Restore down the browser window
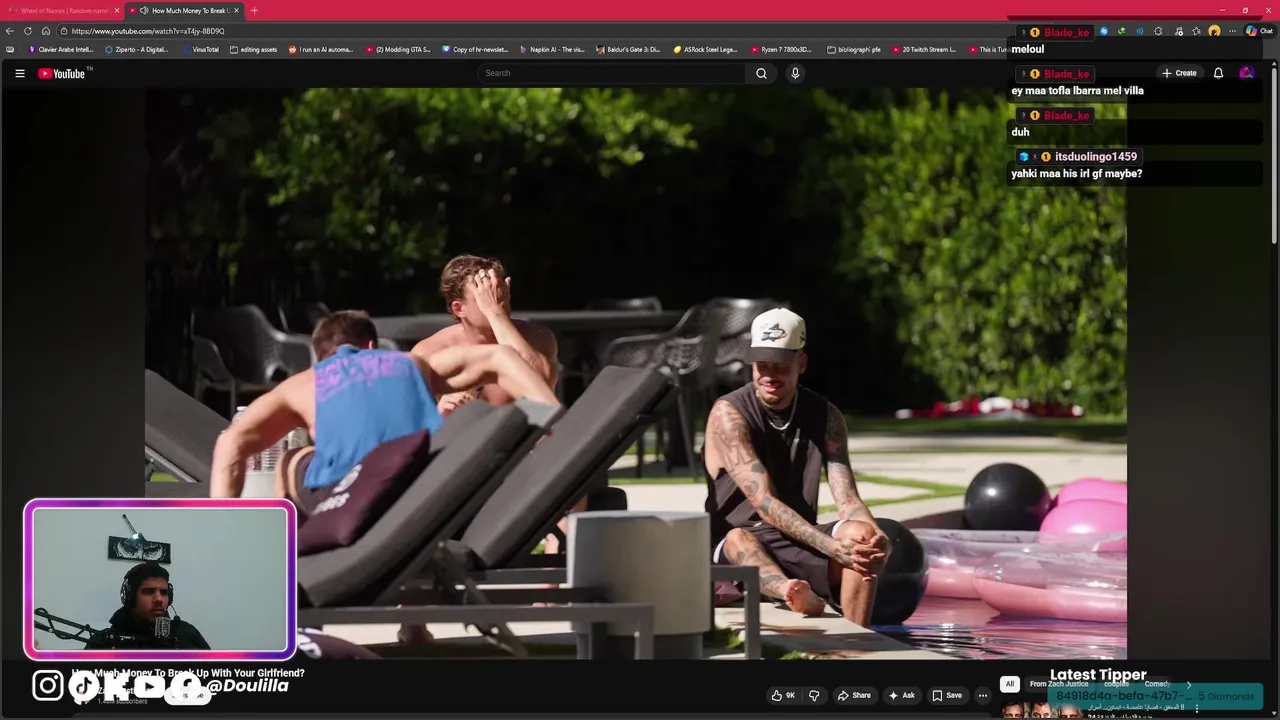The height and width of the screenshot is (720, 1280). coord(1245,10)
